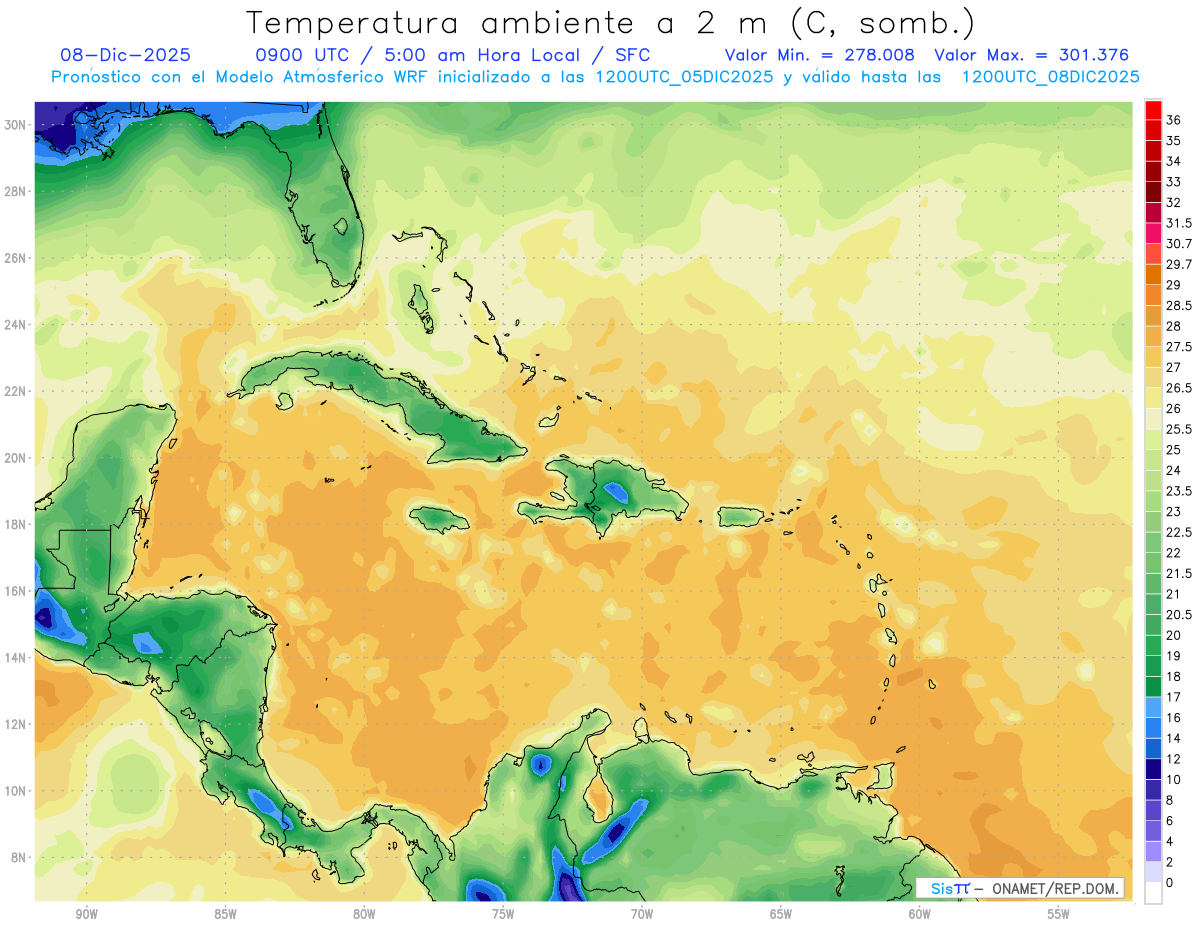Click the "36" value on the color scale

coord(1173,120)
